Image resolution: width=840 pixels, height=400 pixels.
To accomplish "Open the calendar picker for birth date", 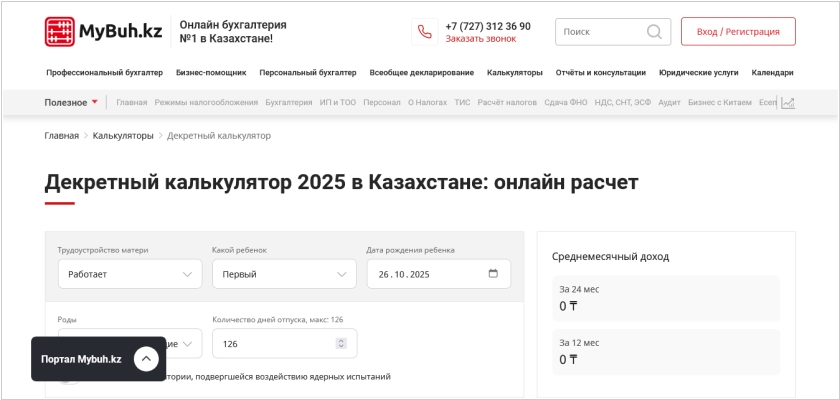I will tap(493, 274).
